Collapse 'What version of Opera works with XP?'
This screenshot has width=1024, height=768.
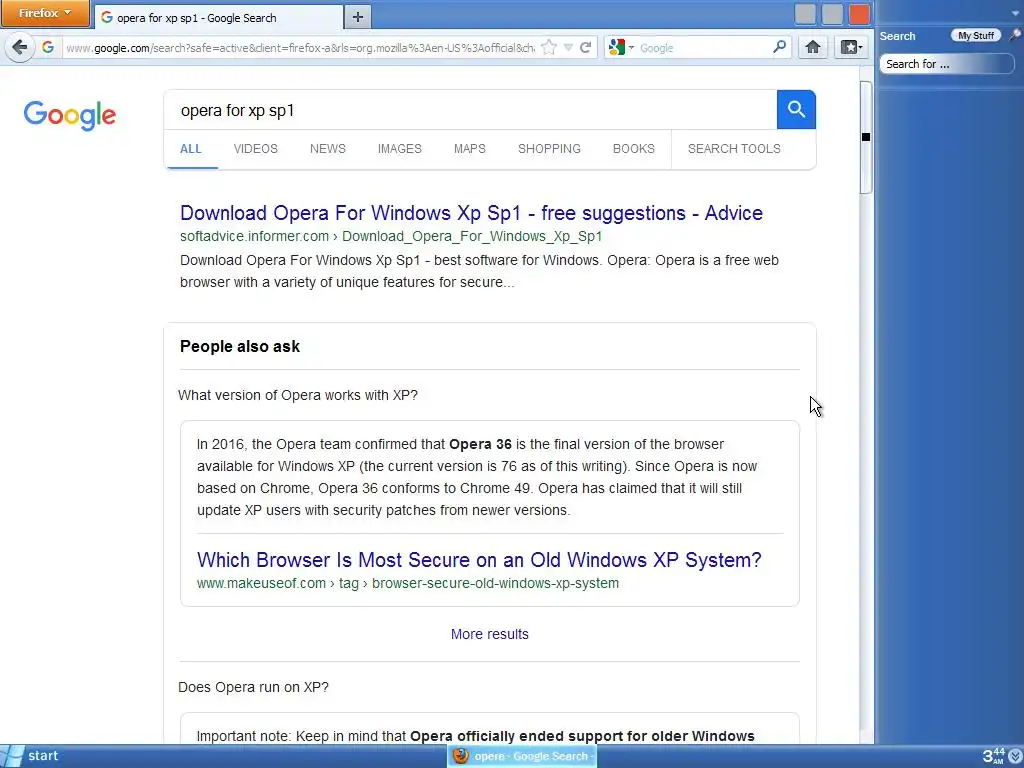tap(298, 395)
